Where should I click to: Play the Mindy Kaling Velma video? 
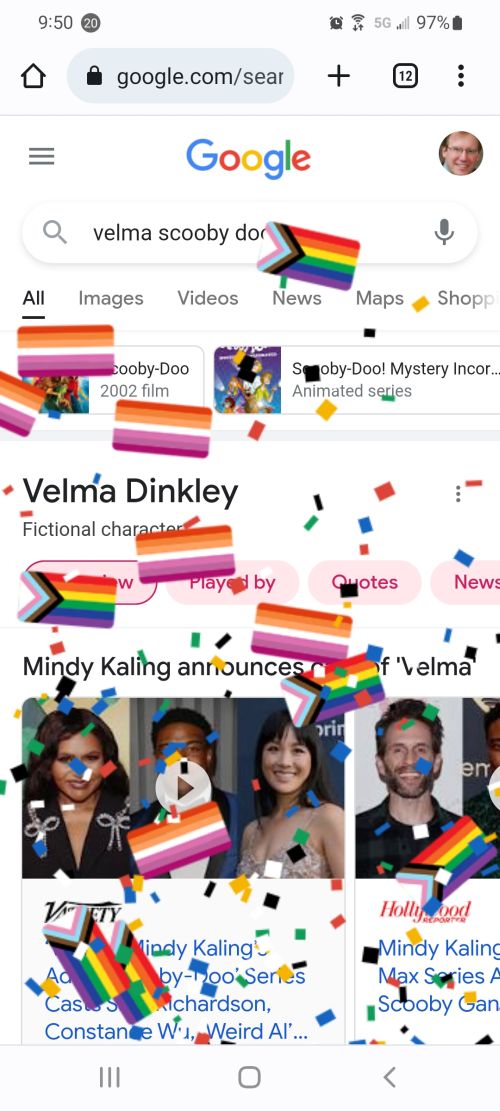tap(183, 788)
